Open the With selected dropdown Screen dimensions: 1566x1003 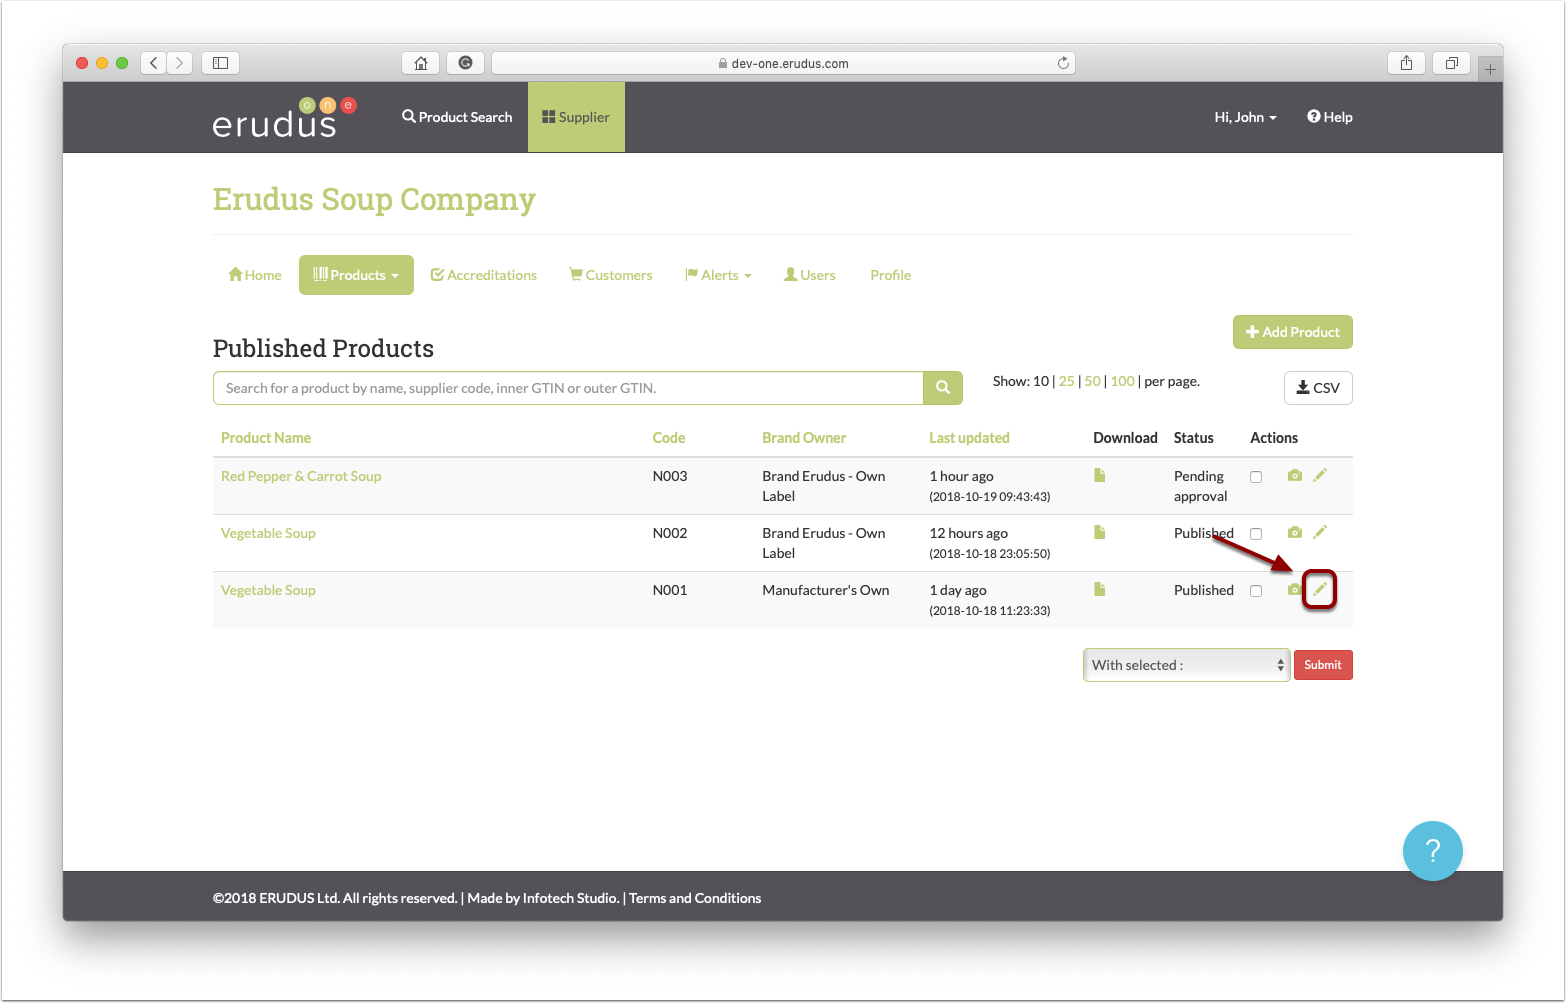1187,665
